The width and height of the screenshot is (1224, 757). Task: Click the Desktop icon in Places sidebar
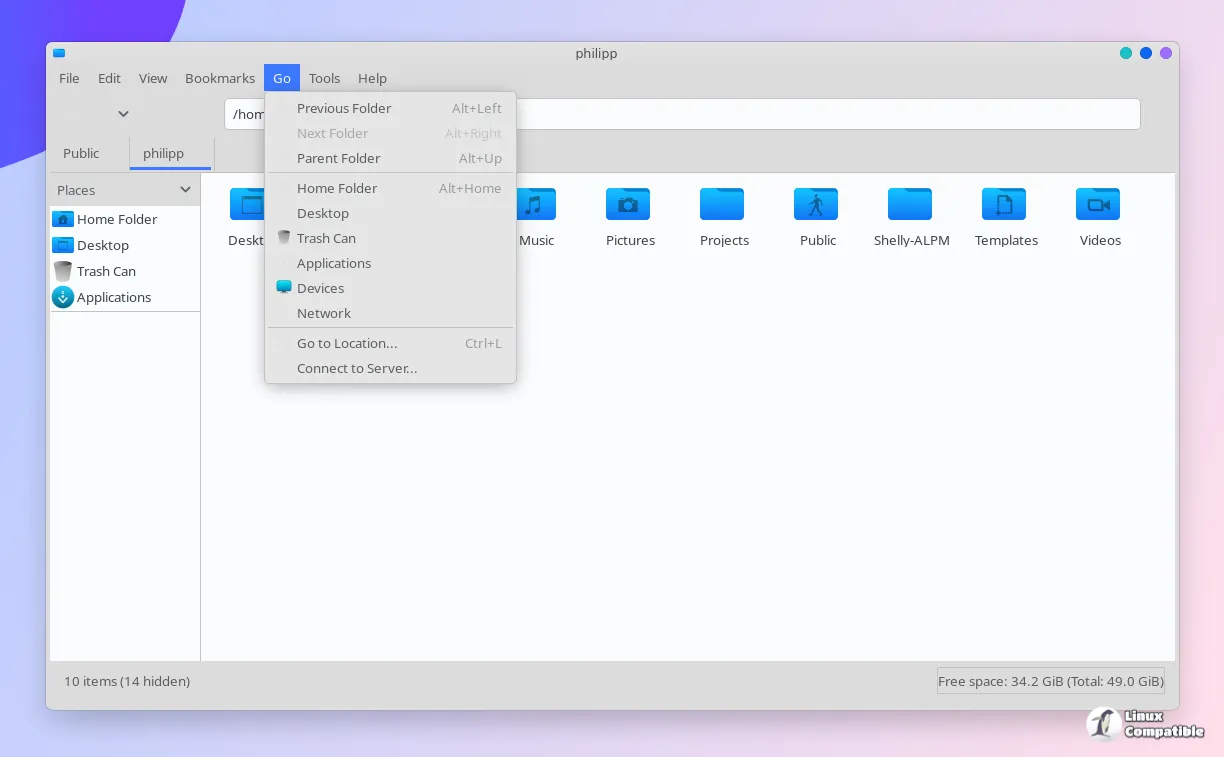pos(63,245)
